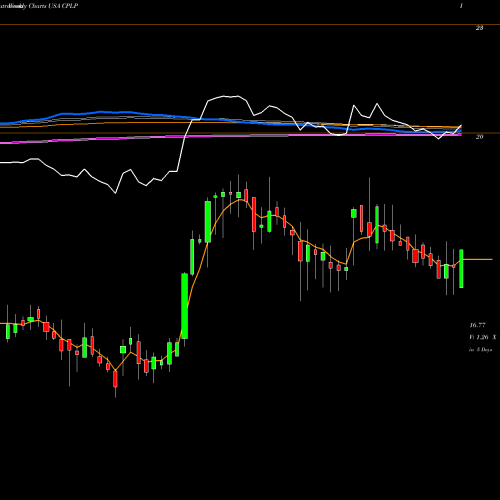Image resolution: width=500 pixels, height=500 pixels.
Task: Click the 'V: 1.26 X' volume text
Action: pyautogui.click(x=483, y=337)
